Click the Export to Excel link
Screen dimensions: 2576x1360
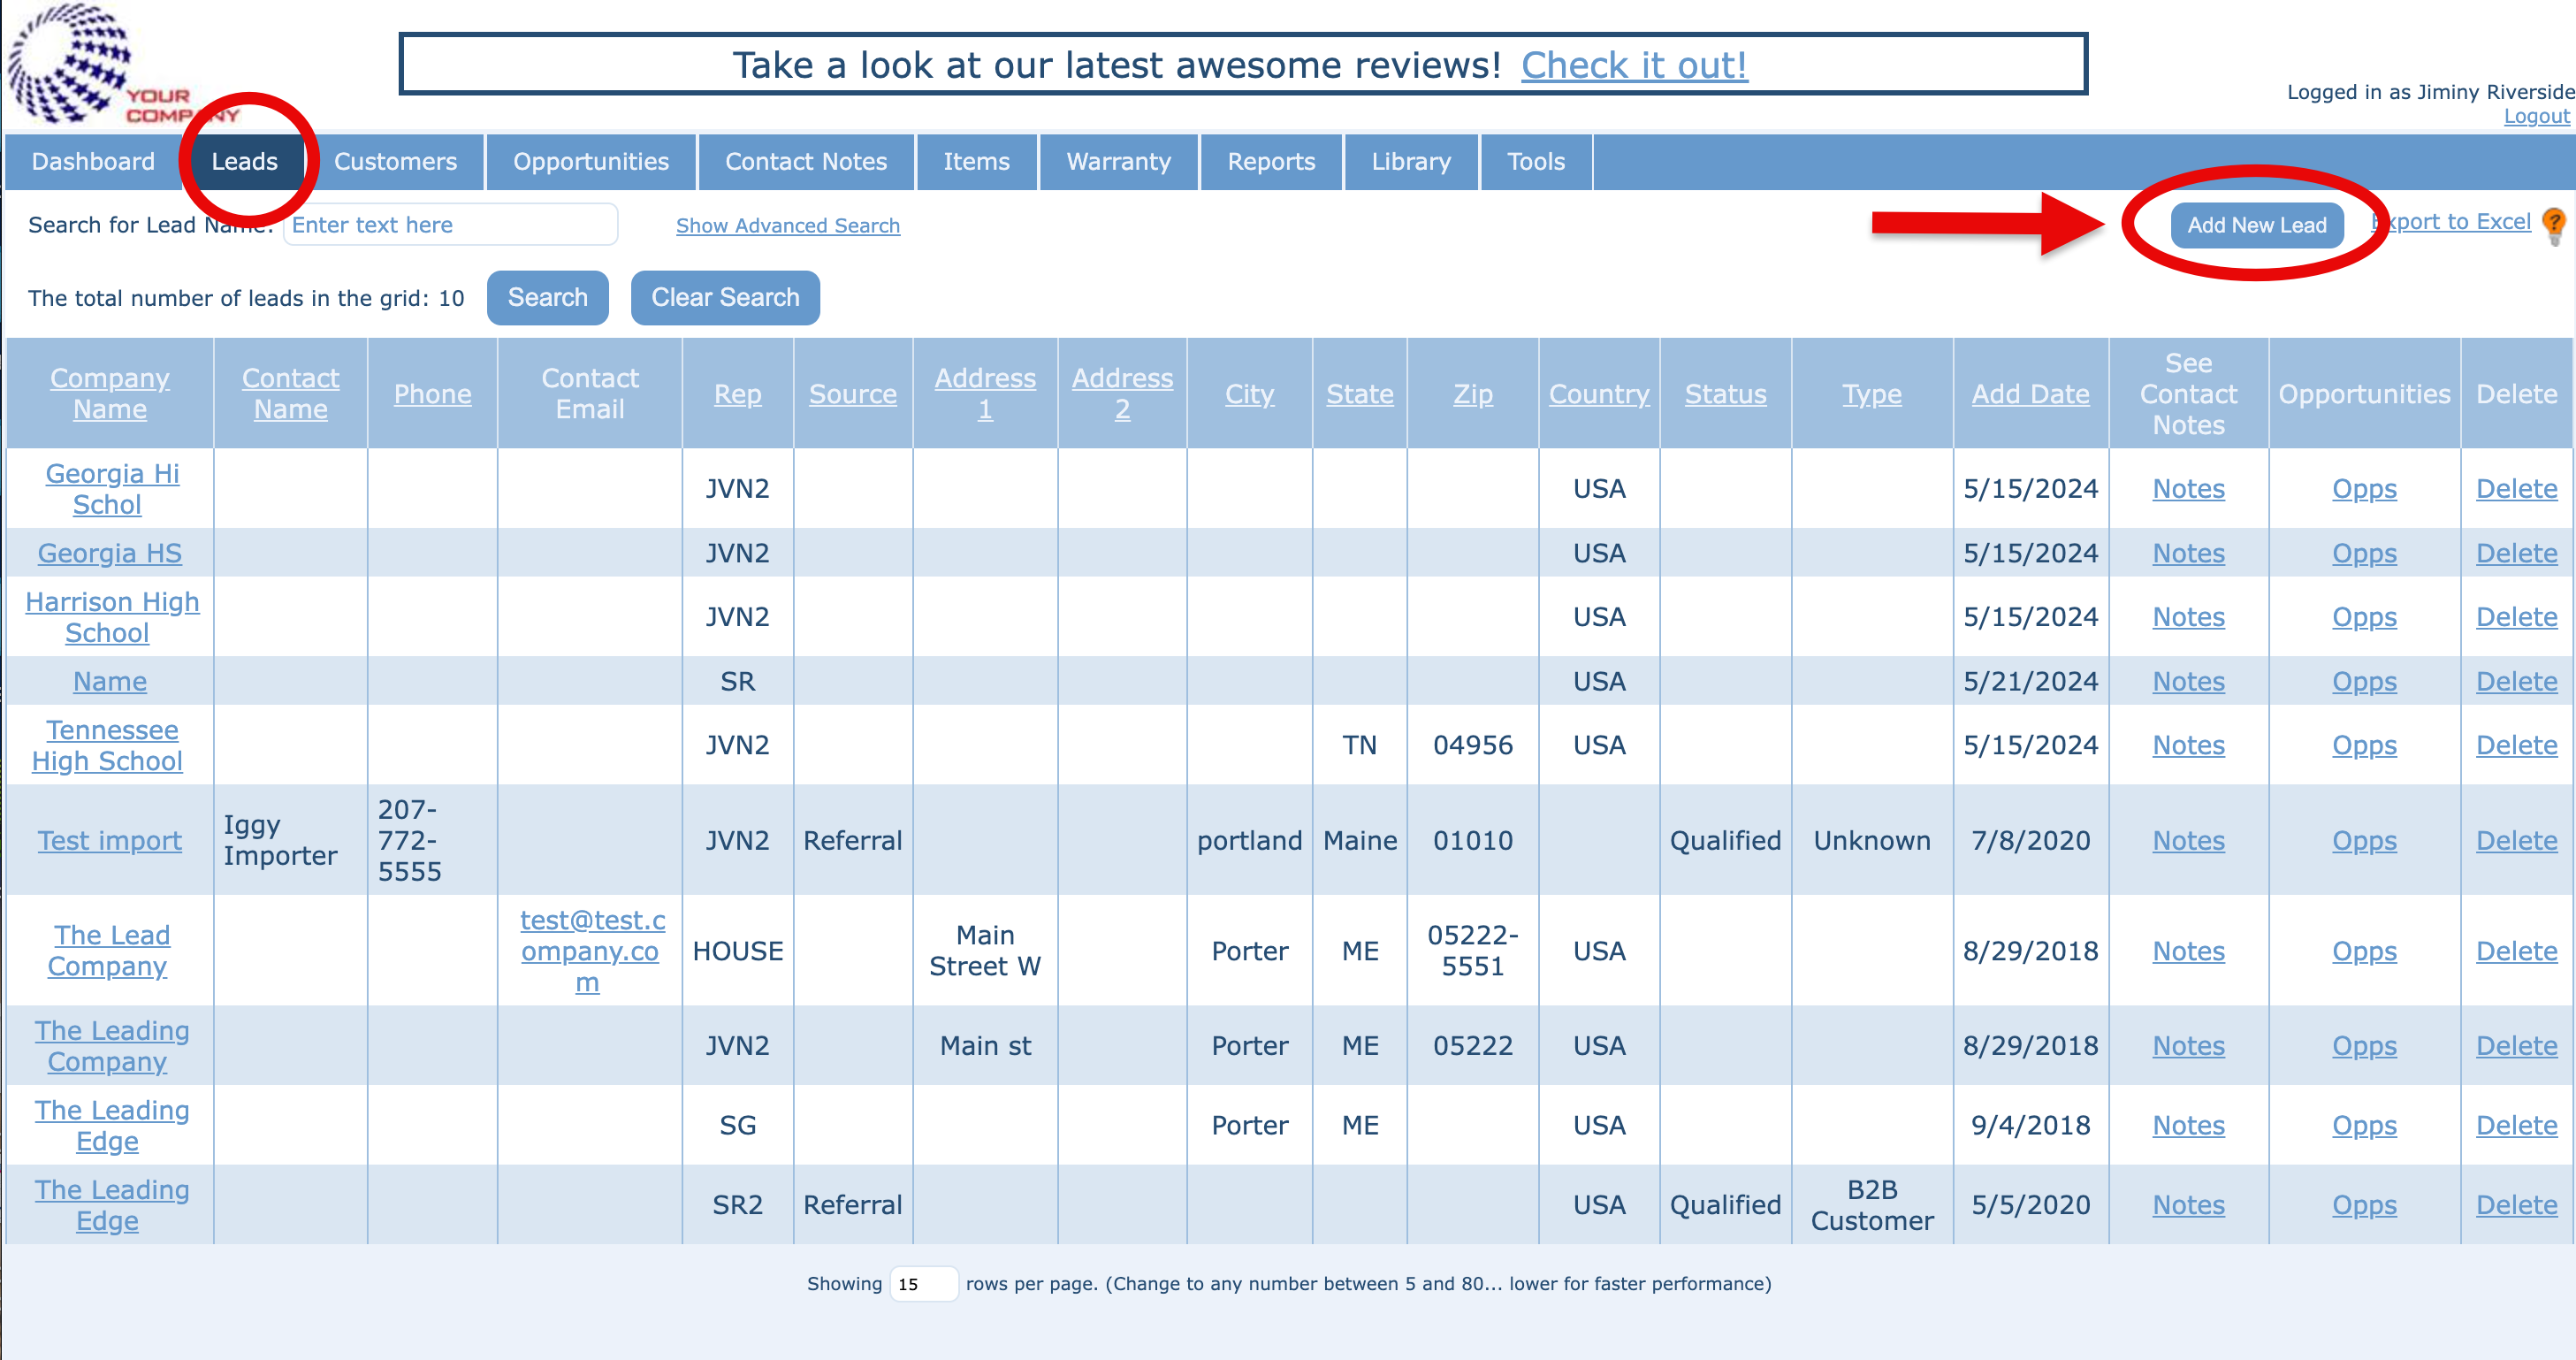(2456, 222)
